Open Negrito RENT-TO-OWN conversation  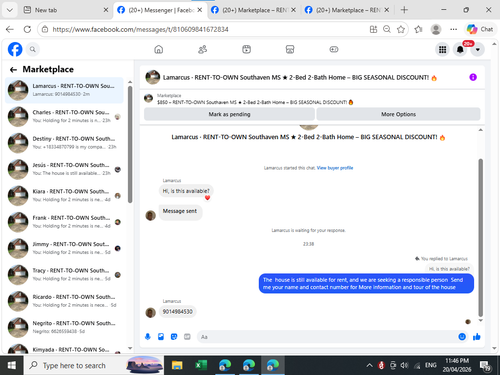[x=64, y=327]
